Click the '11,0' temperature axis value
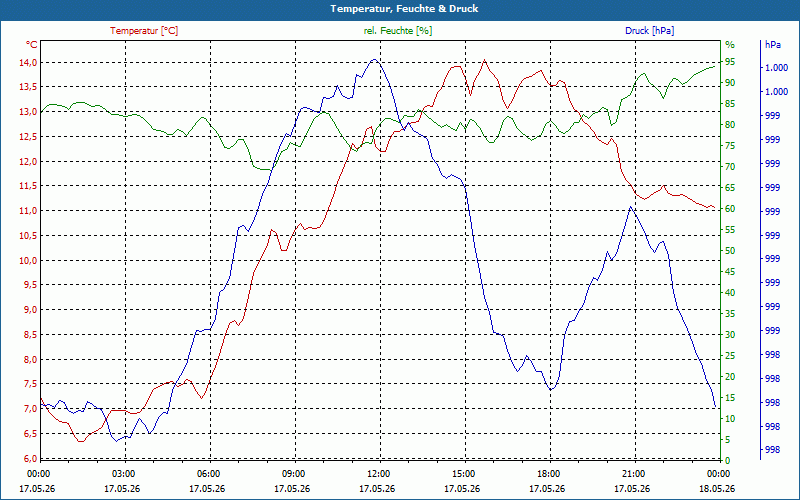800x500 pixels. pos(28,211)
